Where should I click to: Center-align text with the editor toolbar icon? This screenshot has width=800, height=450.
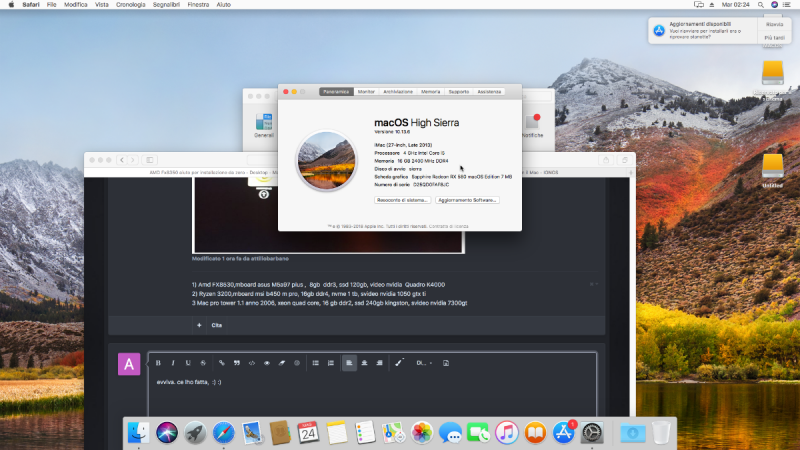365,362
